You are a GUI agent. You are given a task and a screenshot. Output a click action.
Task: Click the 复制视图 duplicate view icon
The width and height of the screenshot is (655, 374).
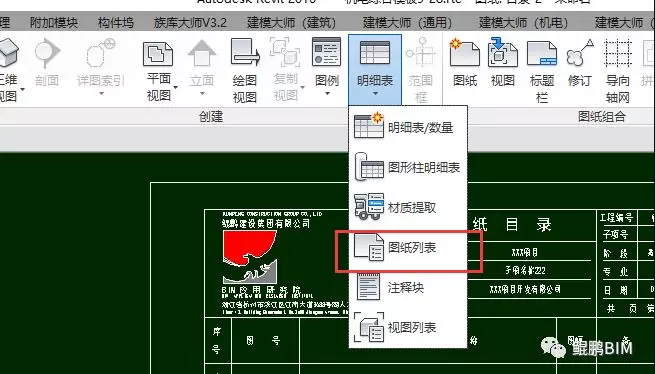click(285, 52)
